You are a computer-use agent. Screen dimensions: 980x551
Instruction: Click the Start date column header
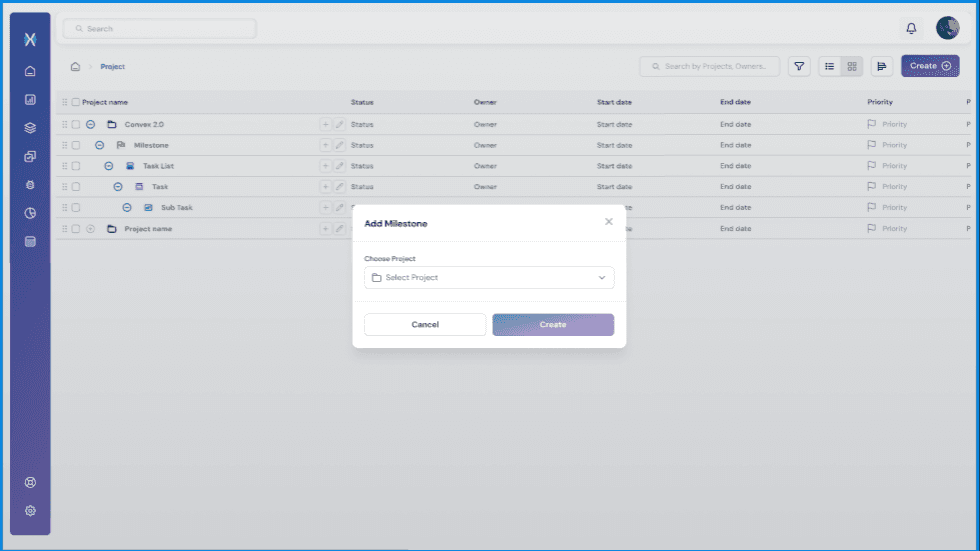tap(614, 102)
